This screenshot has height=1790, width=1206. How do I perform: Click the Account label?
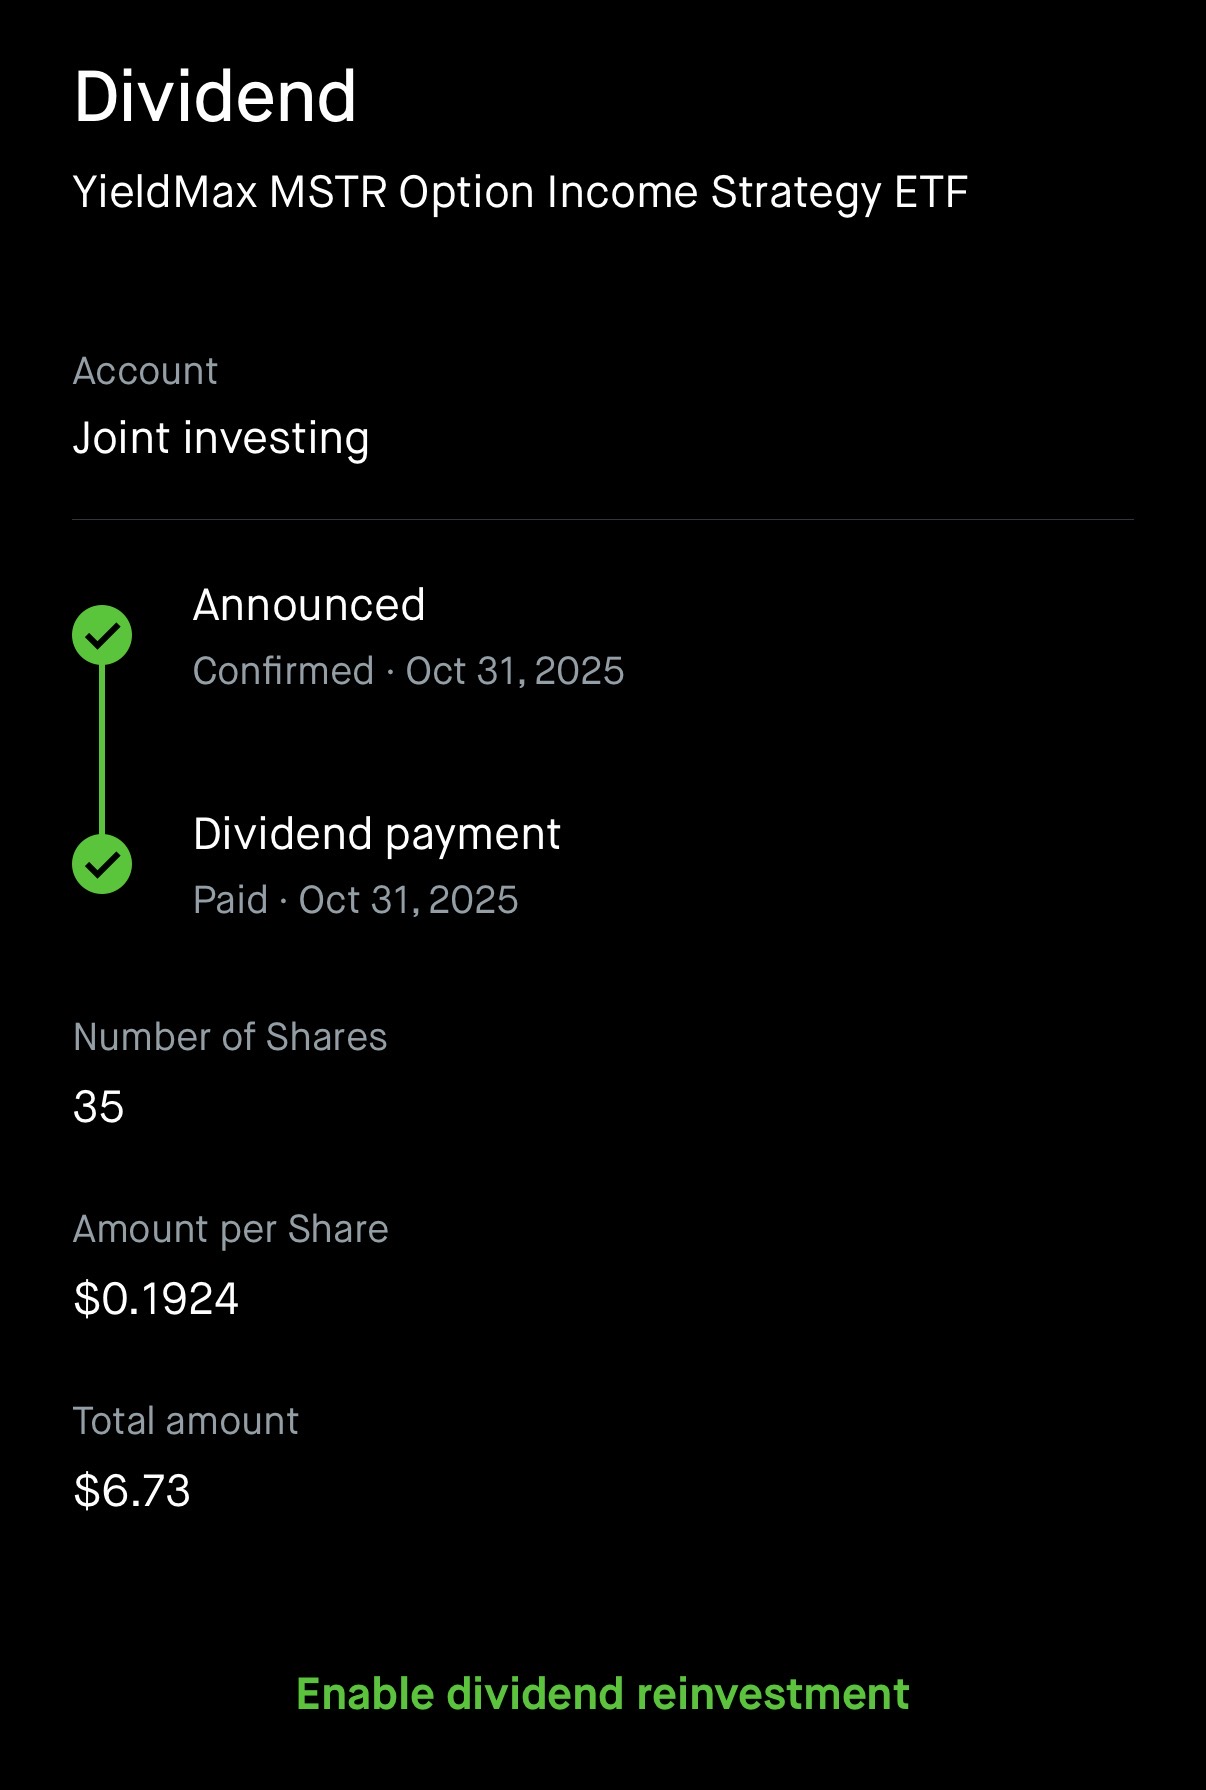click(145, 371)
